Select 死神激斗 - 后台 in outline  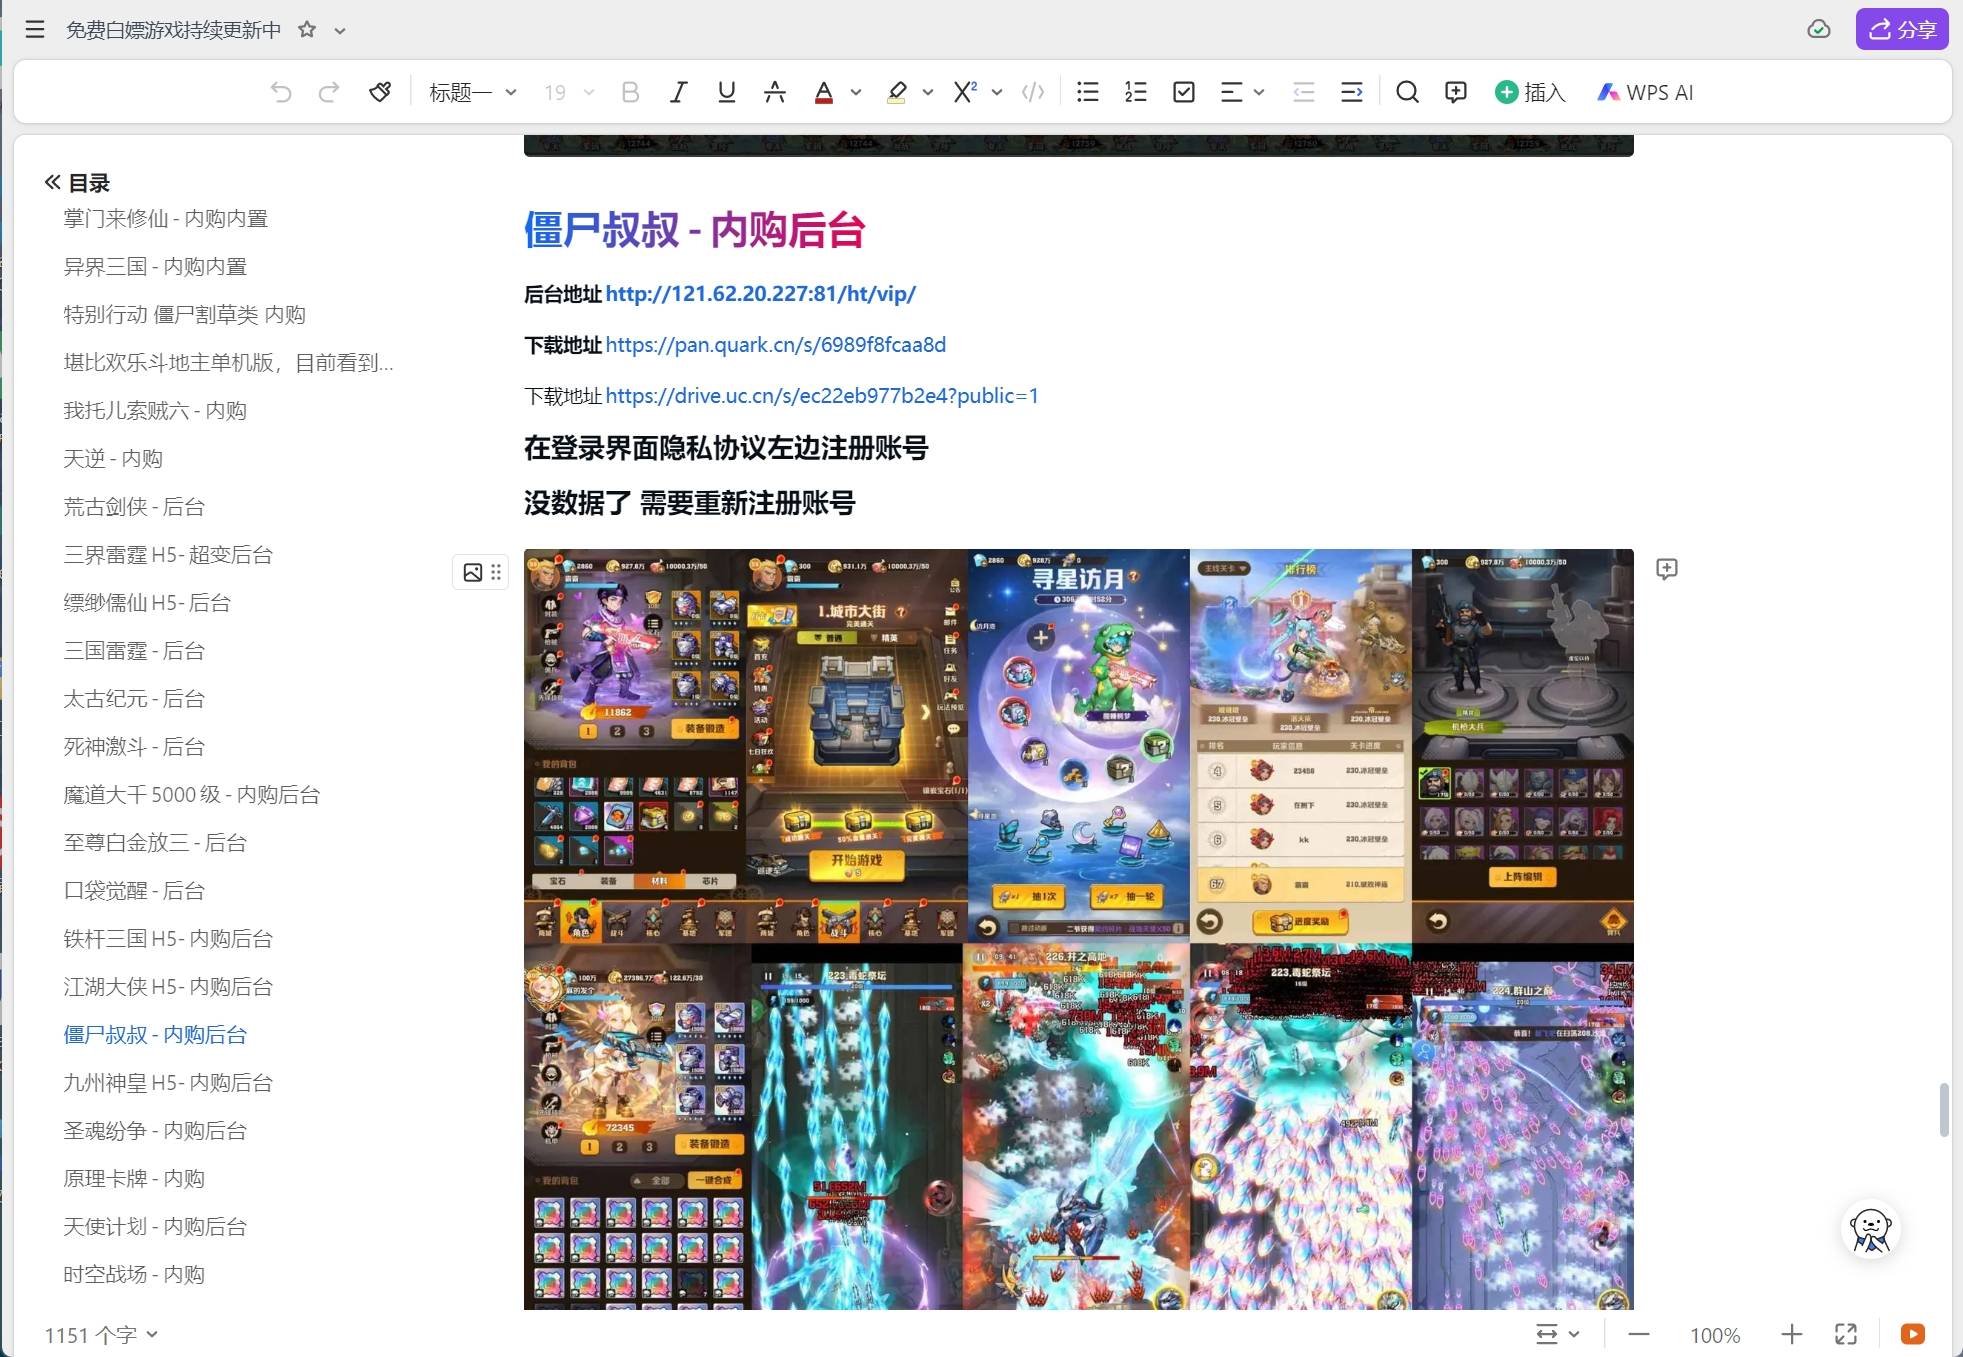134,746
